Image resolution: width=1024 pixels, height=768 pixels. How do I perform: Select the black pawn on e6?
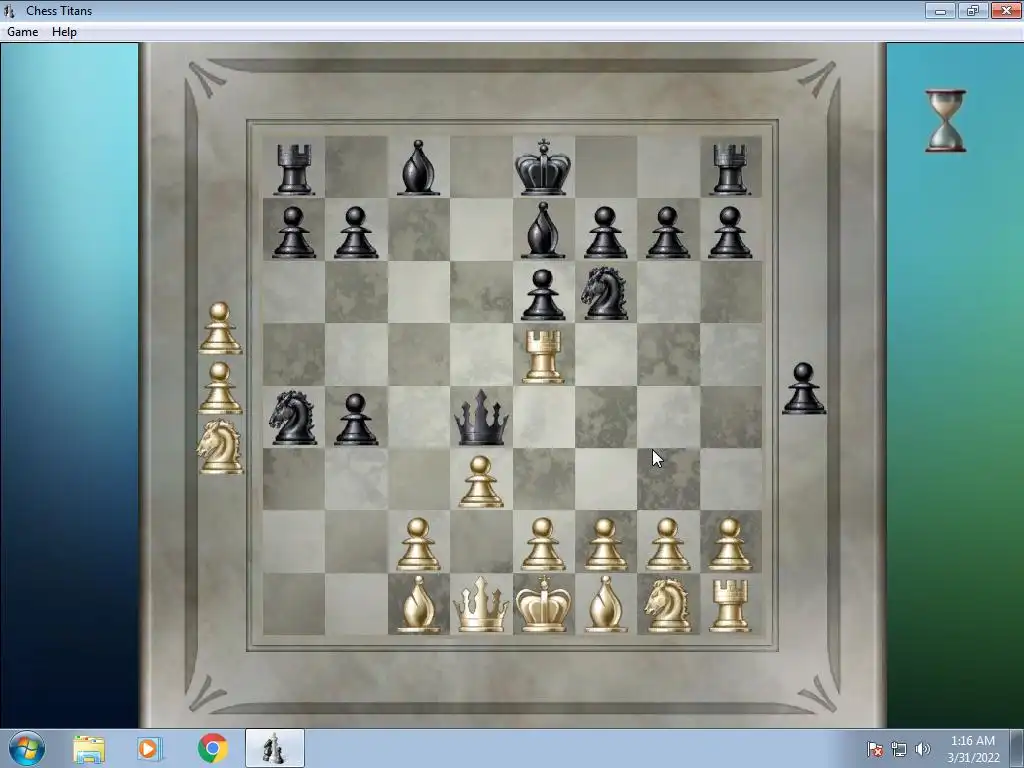543,295
